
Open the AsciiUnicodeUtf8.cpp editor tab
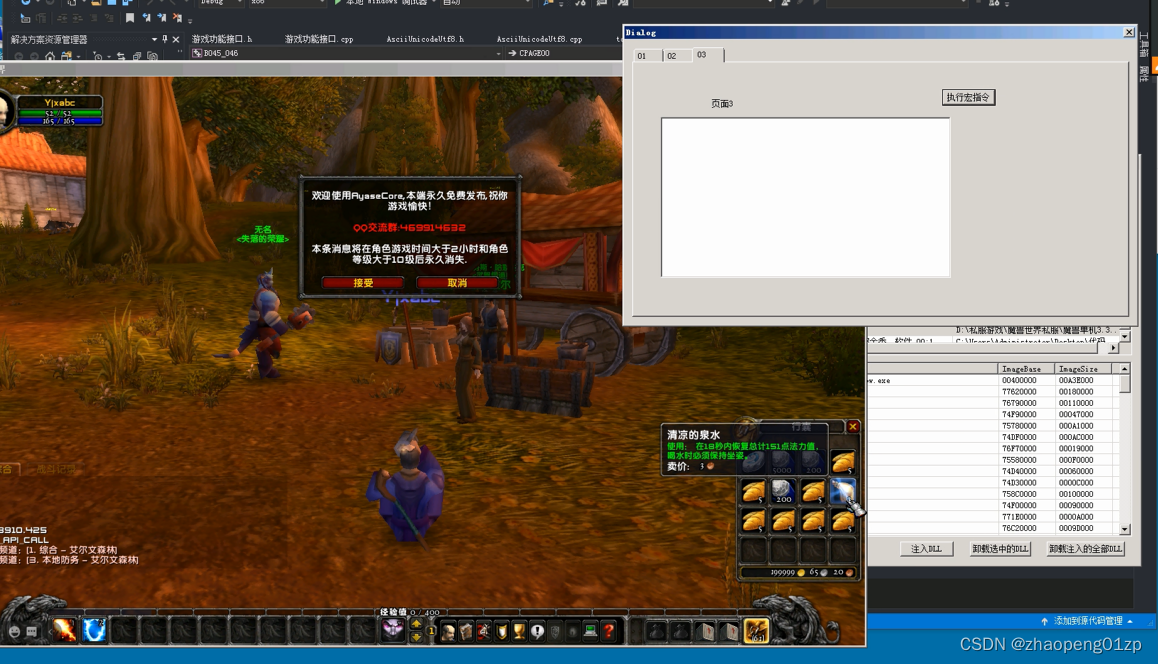click(539, 39)
